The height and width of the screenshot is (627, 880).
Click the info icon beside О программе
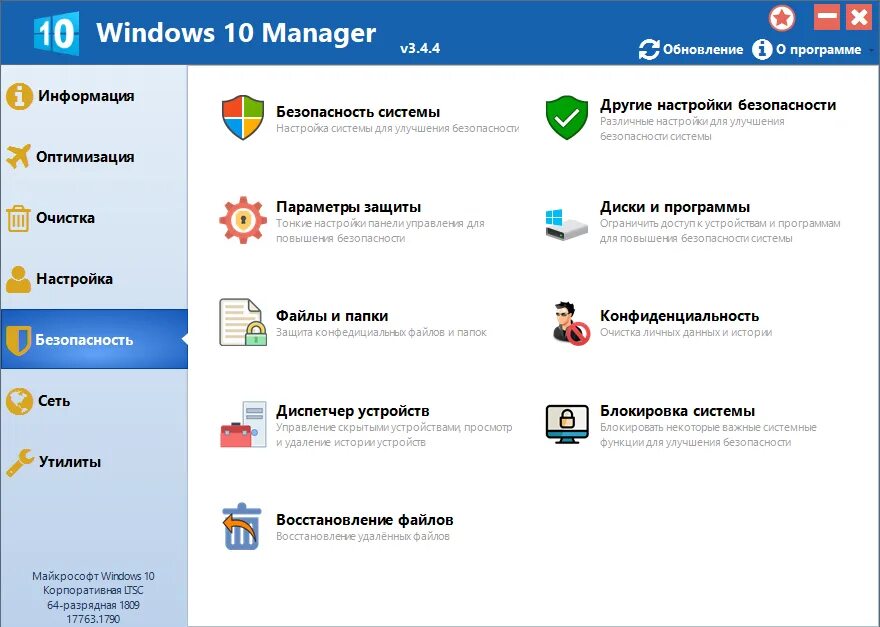(762, 49)
